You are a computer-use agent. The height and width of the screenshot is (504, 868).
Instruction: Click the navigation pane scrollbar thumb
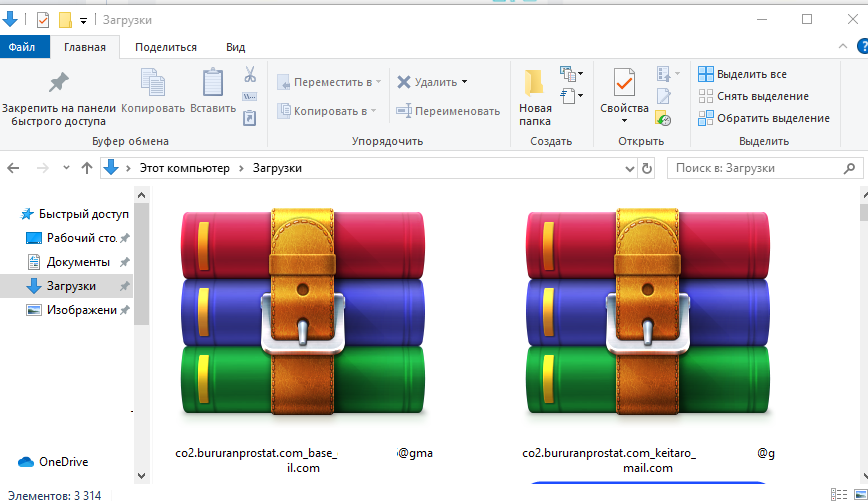coord(142,264)
